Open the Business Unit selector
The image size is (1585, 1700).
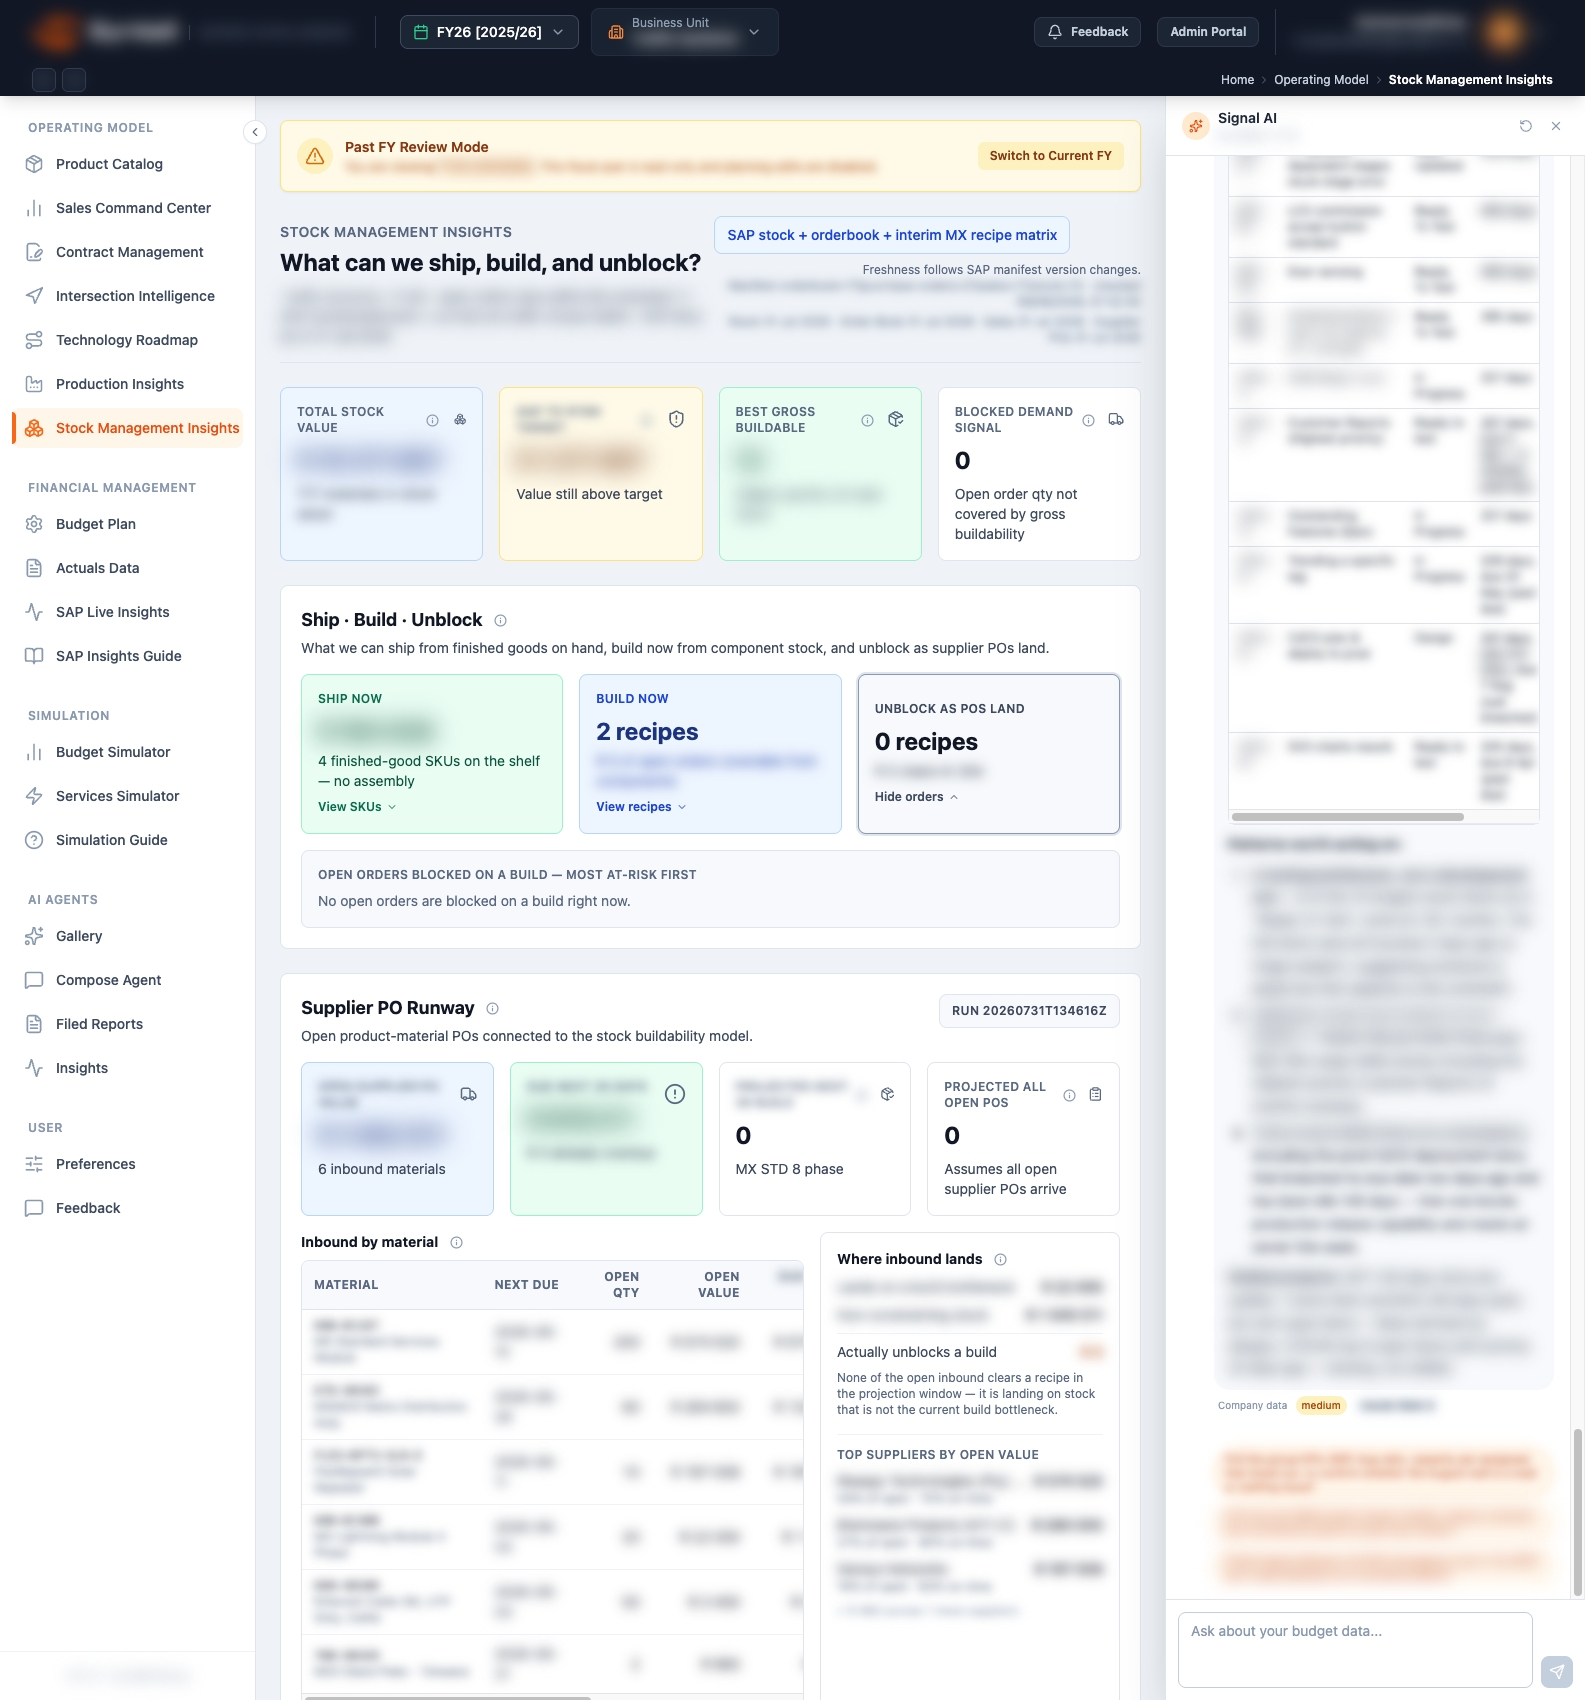point(685,32)
